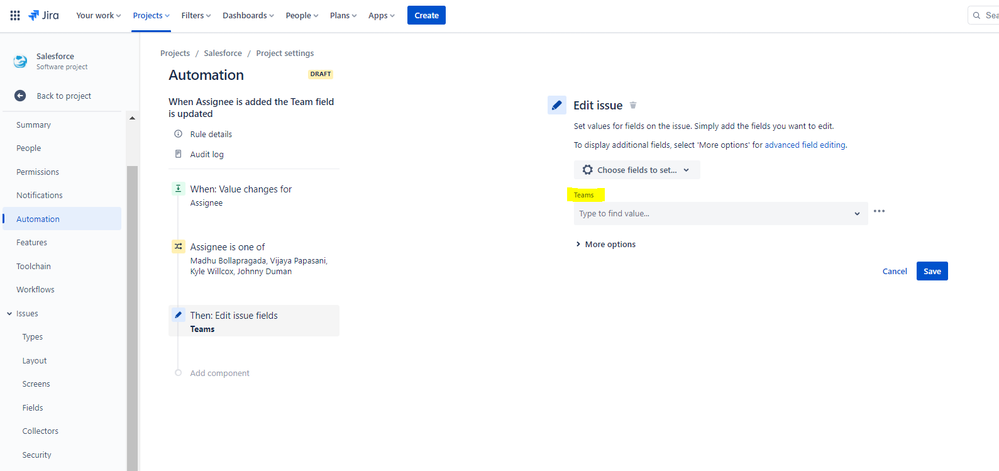This screenshot has width=999, height=471.
Task: Open Choose fields to set dropdown
Action: tap(636, 170)
